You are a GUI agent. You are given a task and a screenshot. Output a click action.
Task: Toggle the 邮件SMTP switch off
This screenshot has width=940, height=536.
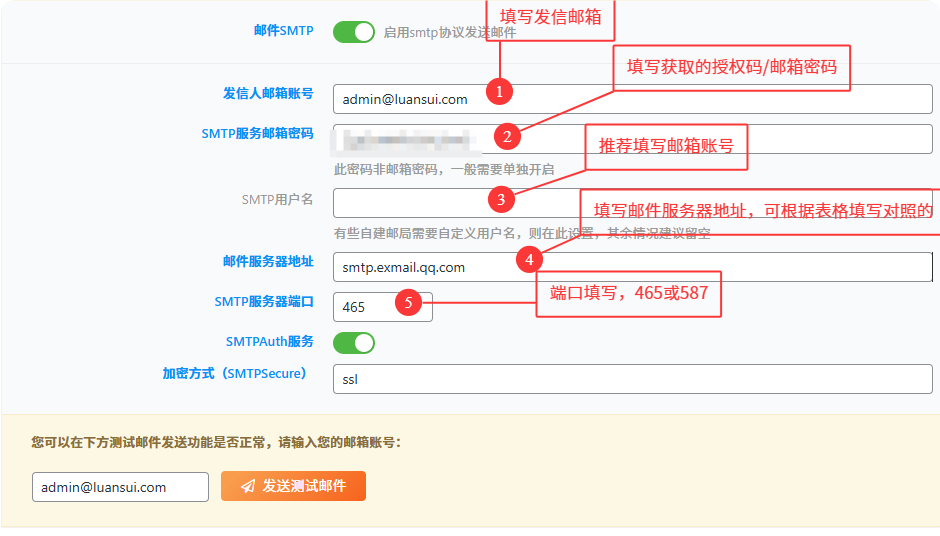(x=354, y=32)
